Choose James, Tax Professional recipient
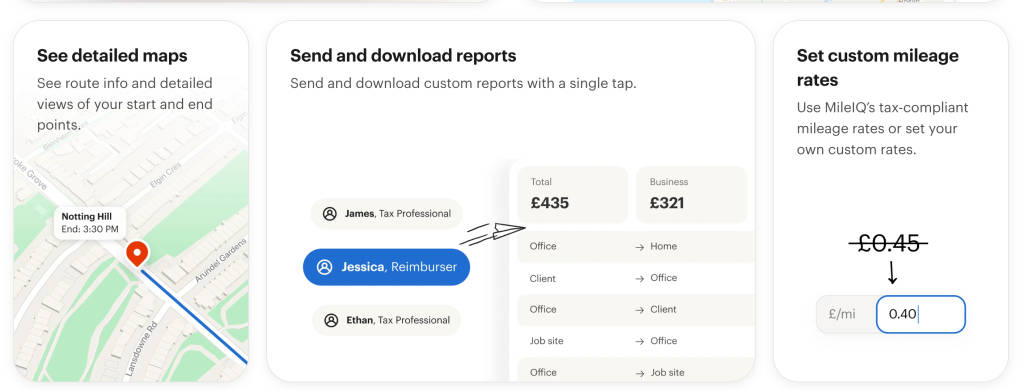 [x=387, y=213]
